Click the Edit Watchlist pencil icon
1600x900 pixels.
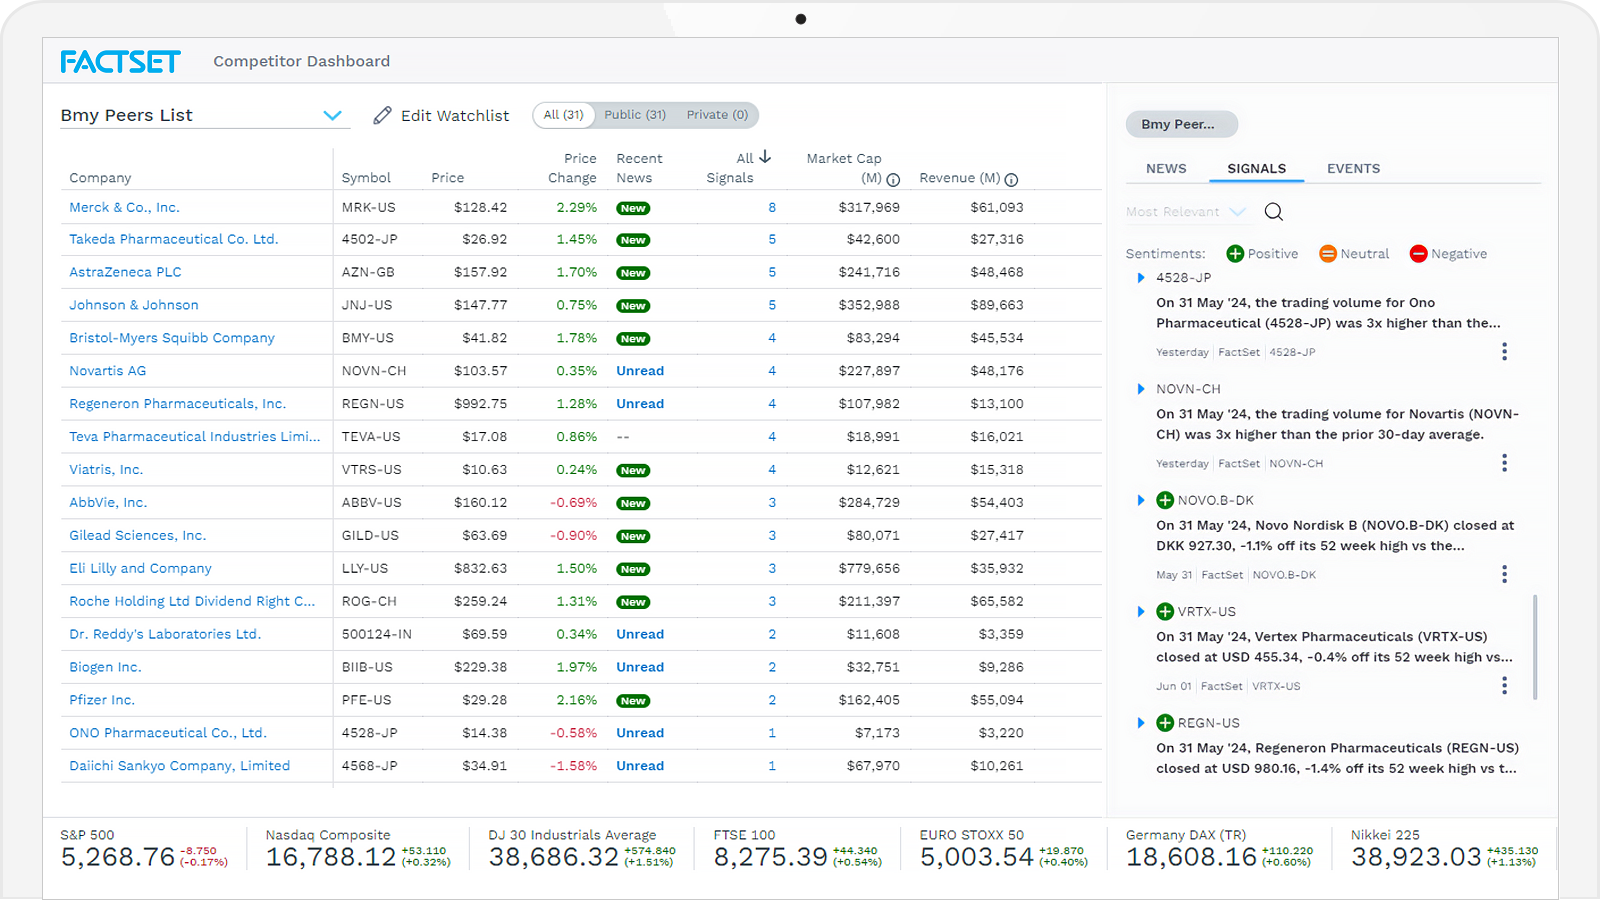[381, 115]
